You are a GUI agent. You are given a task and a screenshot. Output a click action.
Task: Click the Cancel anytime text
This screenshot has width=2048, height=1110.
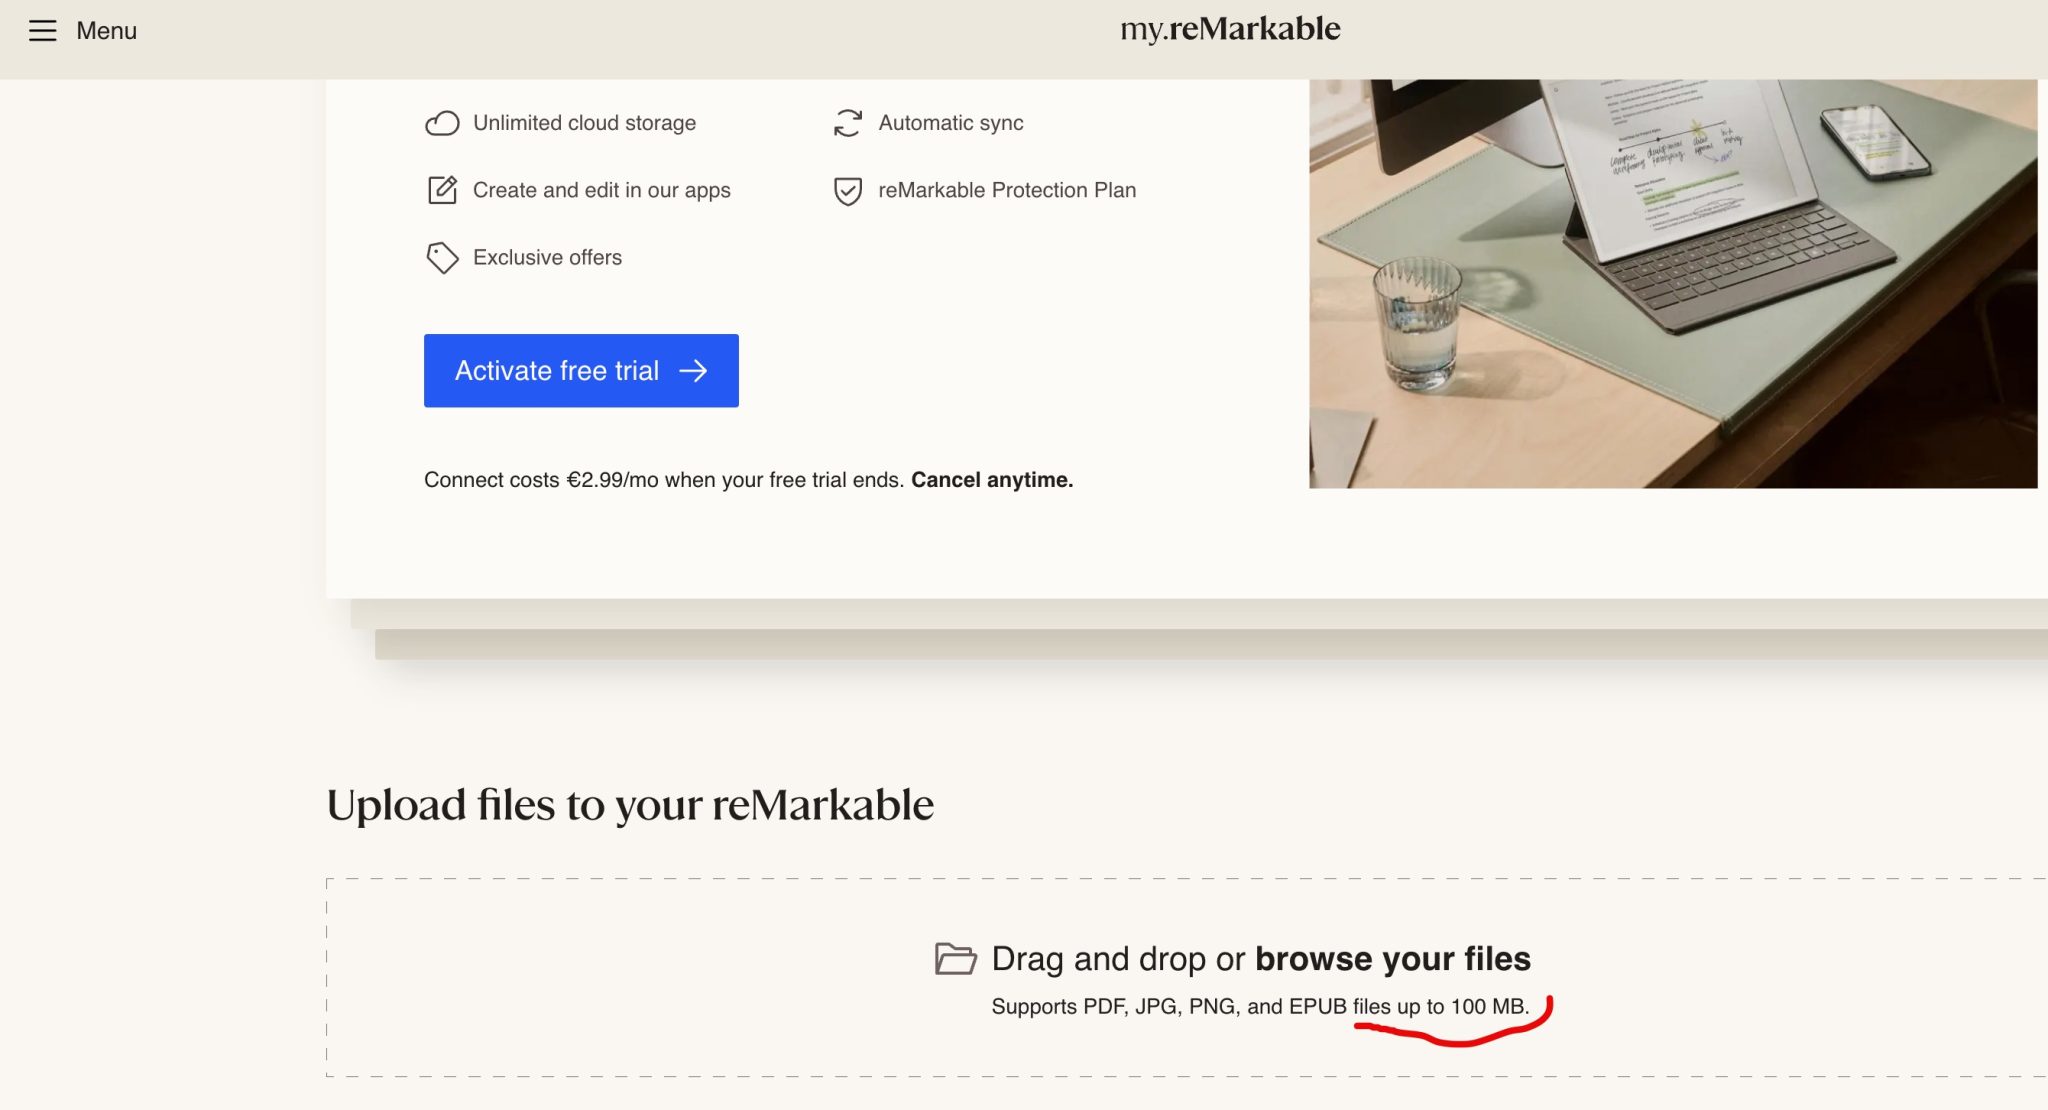point(990,479)
